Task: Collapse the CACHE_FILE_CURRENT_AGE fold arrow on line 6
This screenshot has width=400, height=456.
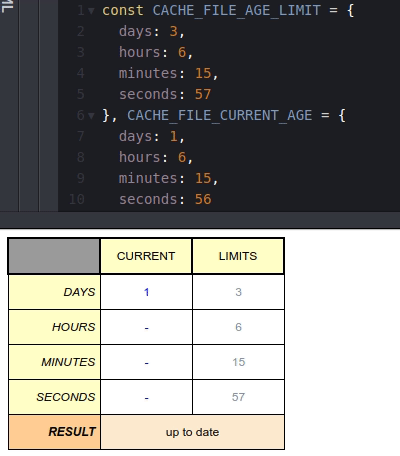Action: tap(91, 116)
